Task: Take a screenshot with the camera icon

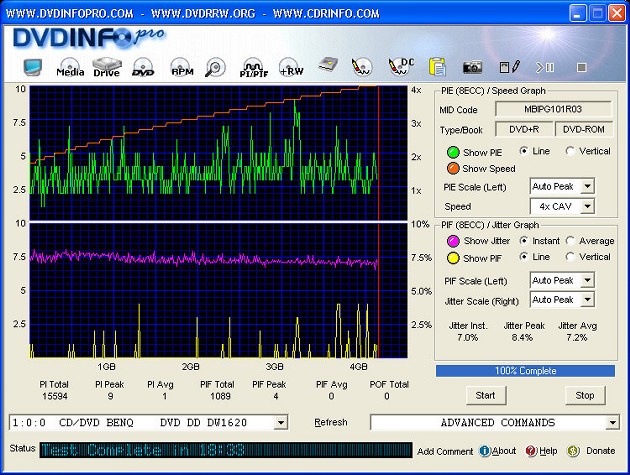Action: [472, 67]
